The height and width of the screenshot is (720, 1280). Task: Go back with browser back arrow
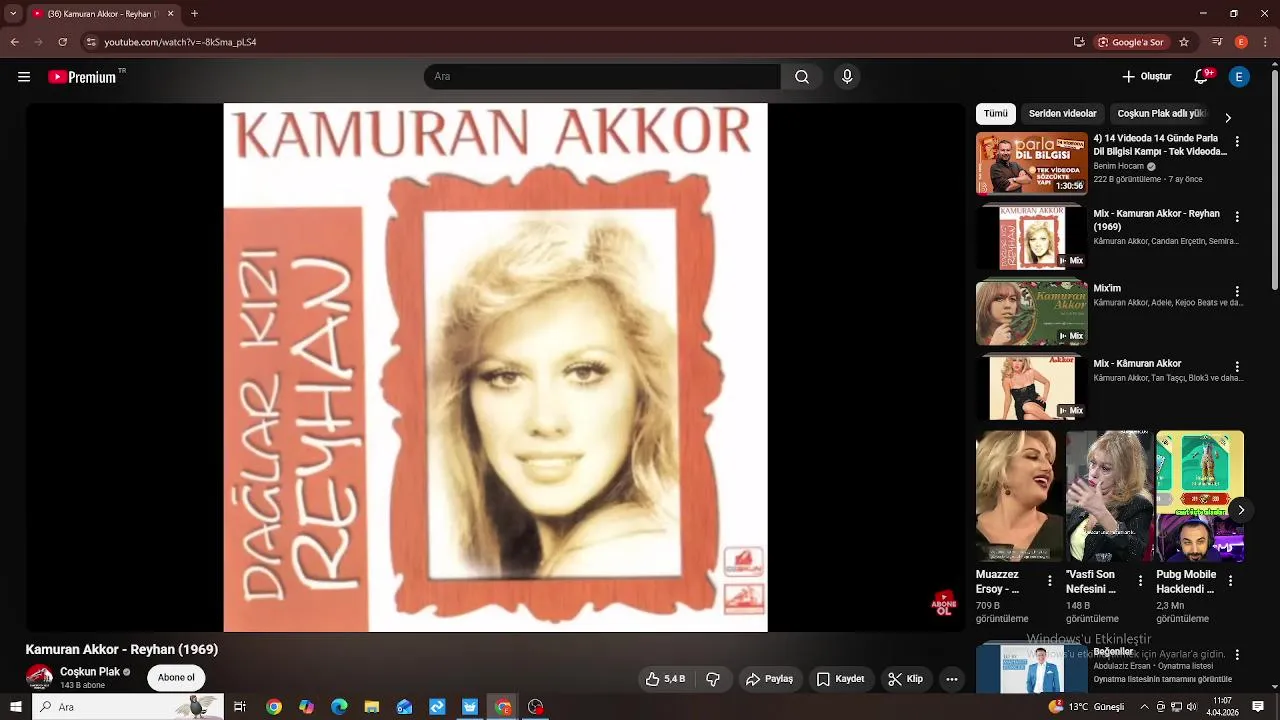(14, 42)
